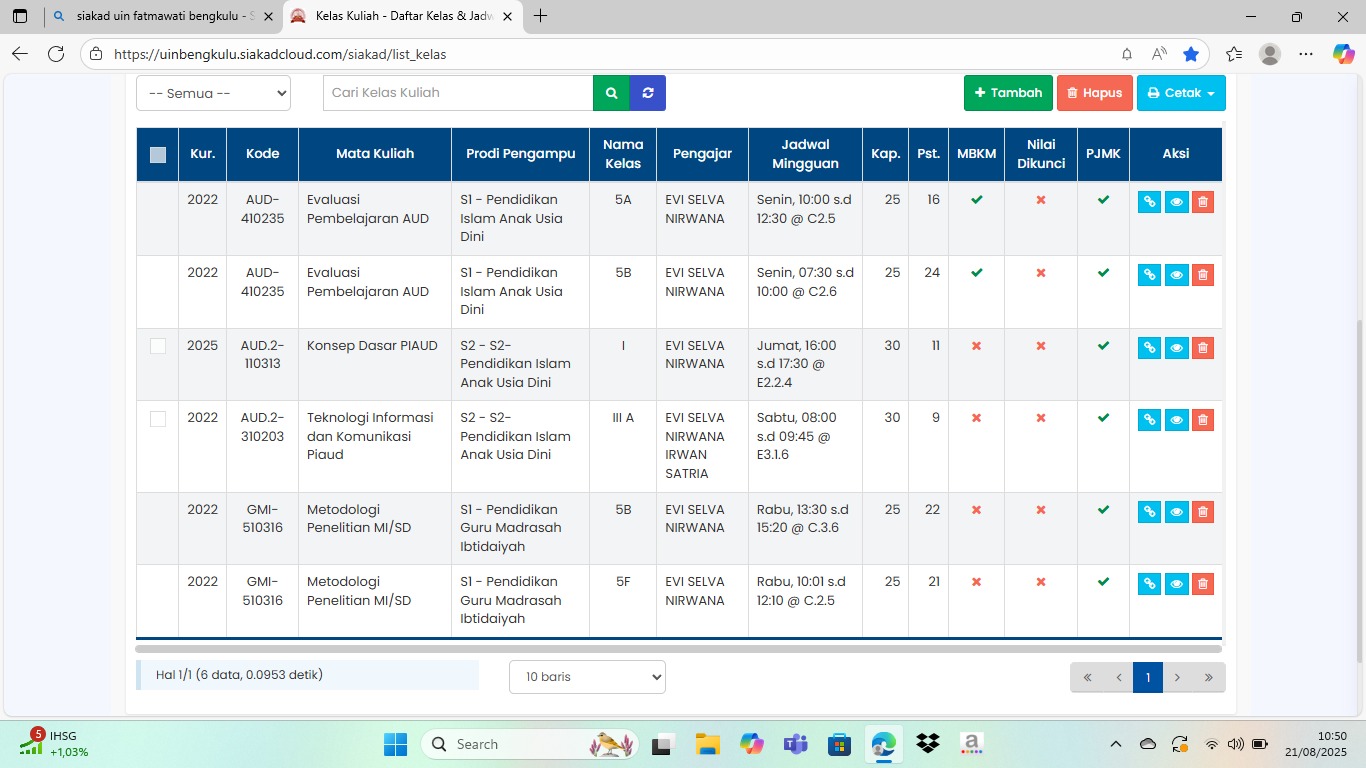This screenshot has width=1366, height=768.
Task: Click the green Tambah button
Action: click(1008, 93)
